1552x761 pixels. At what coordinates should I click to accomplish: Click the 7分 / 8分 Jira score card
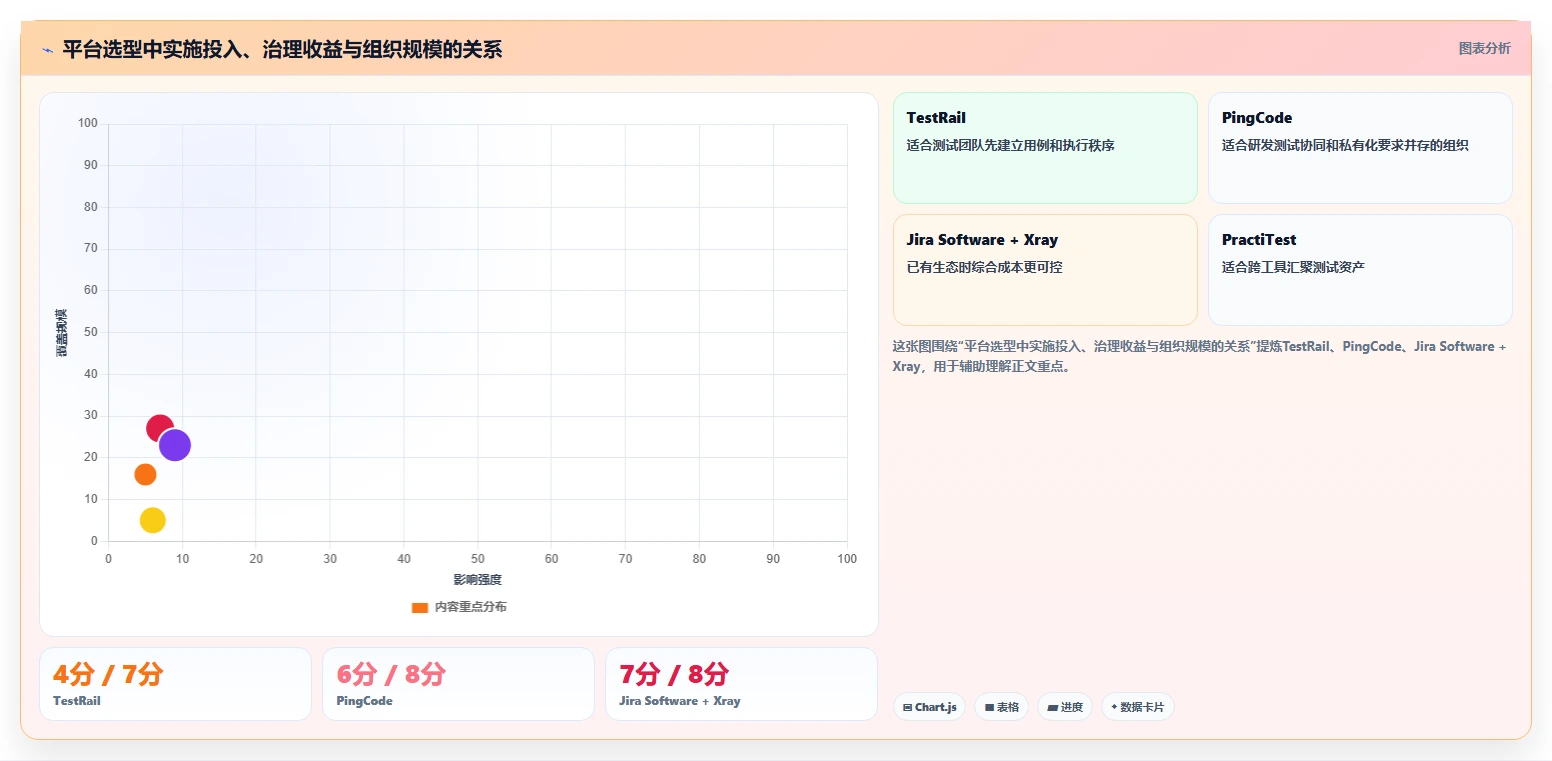[741, 684]
